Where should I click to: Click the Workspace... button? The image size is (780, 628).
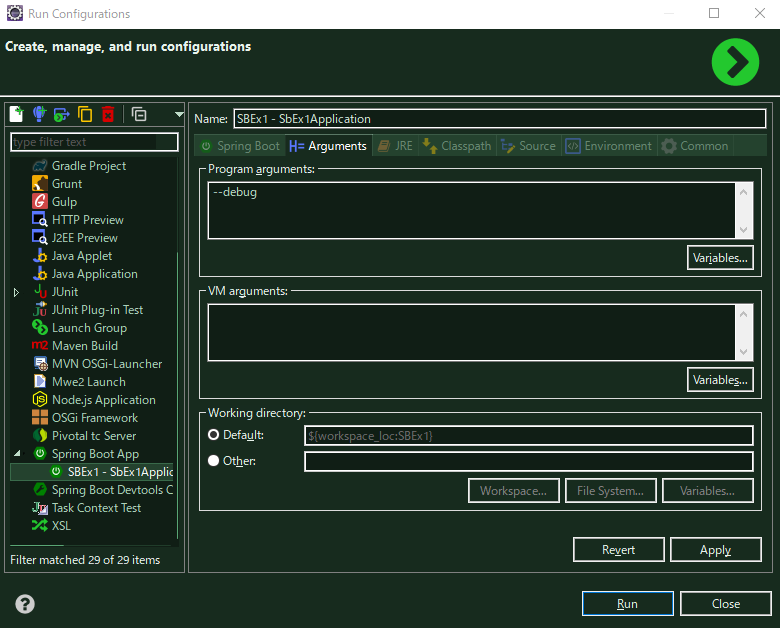pyautogui.click(x=513, y=491)
